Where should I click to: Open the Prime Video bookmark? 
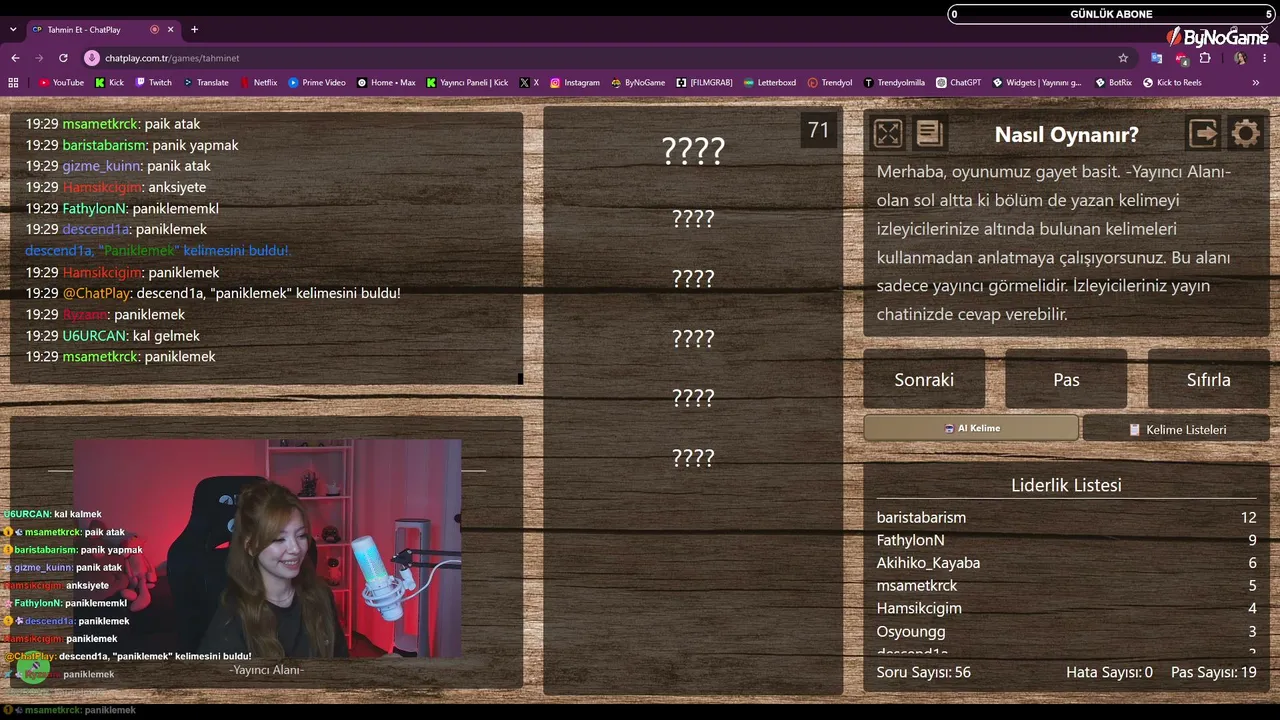(317, 83)
